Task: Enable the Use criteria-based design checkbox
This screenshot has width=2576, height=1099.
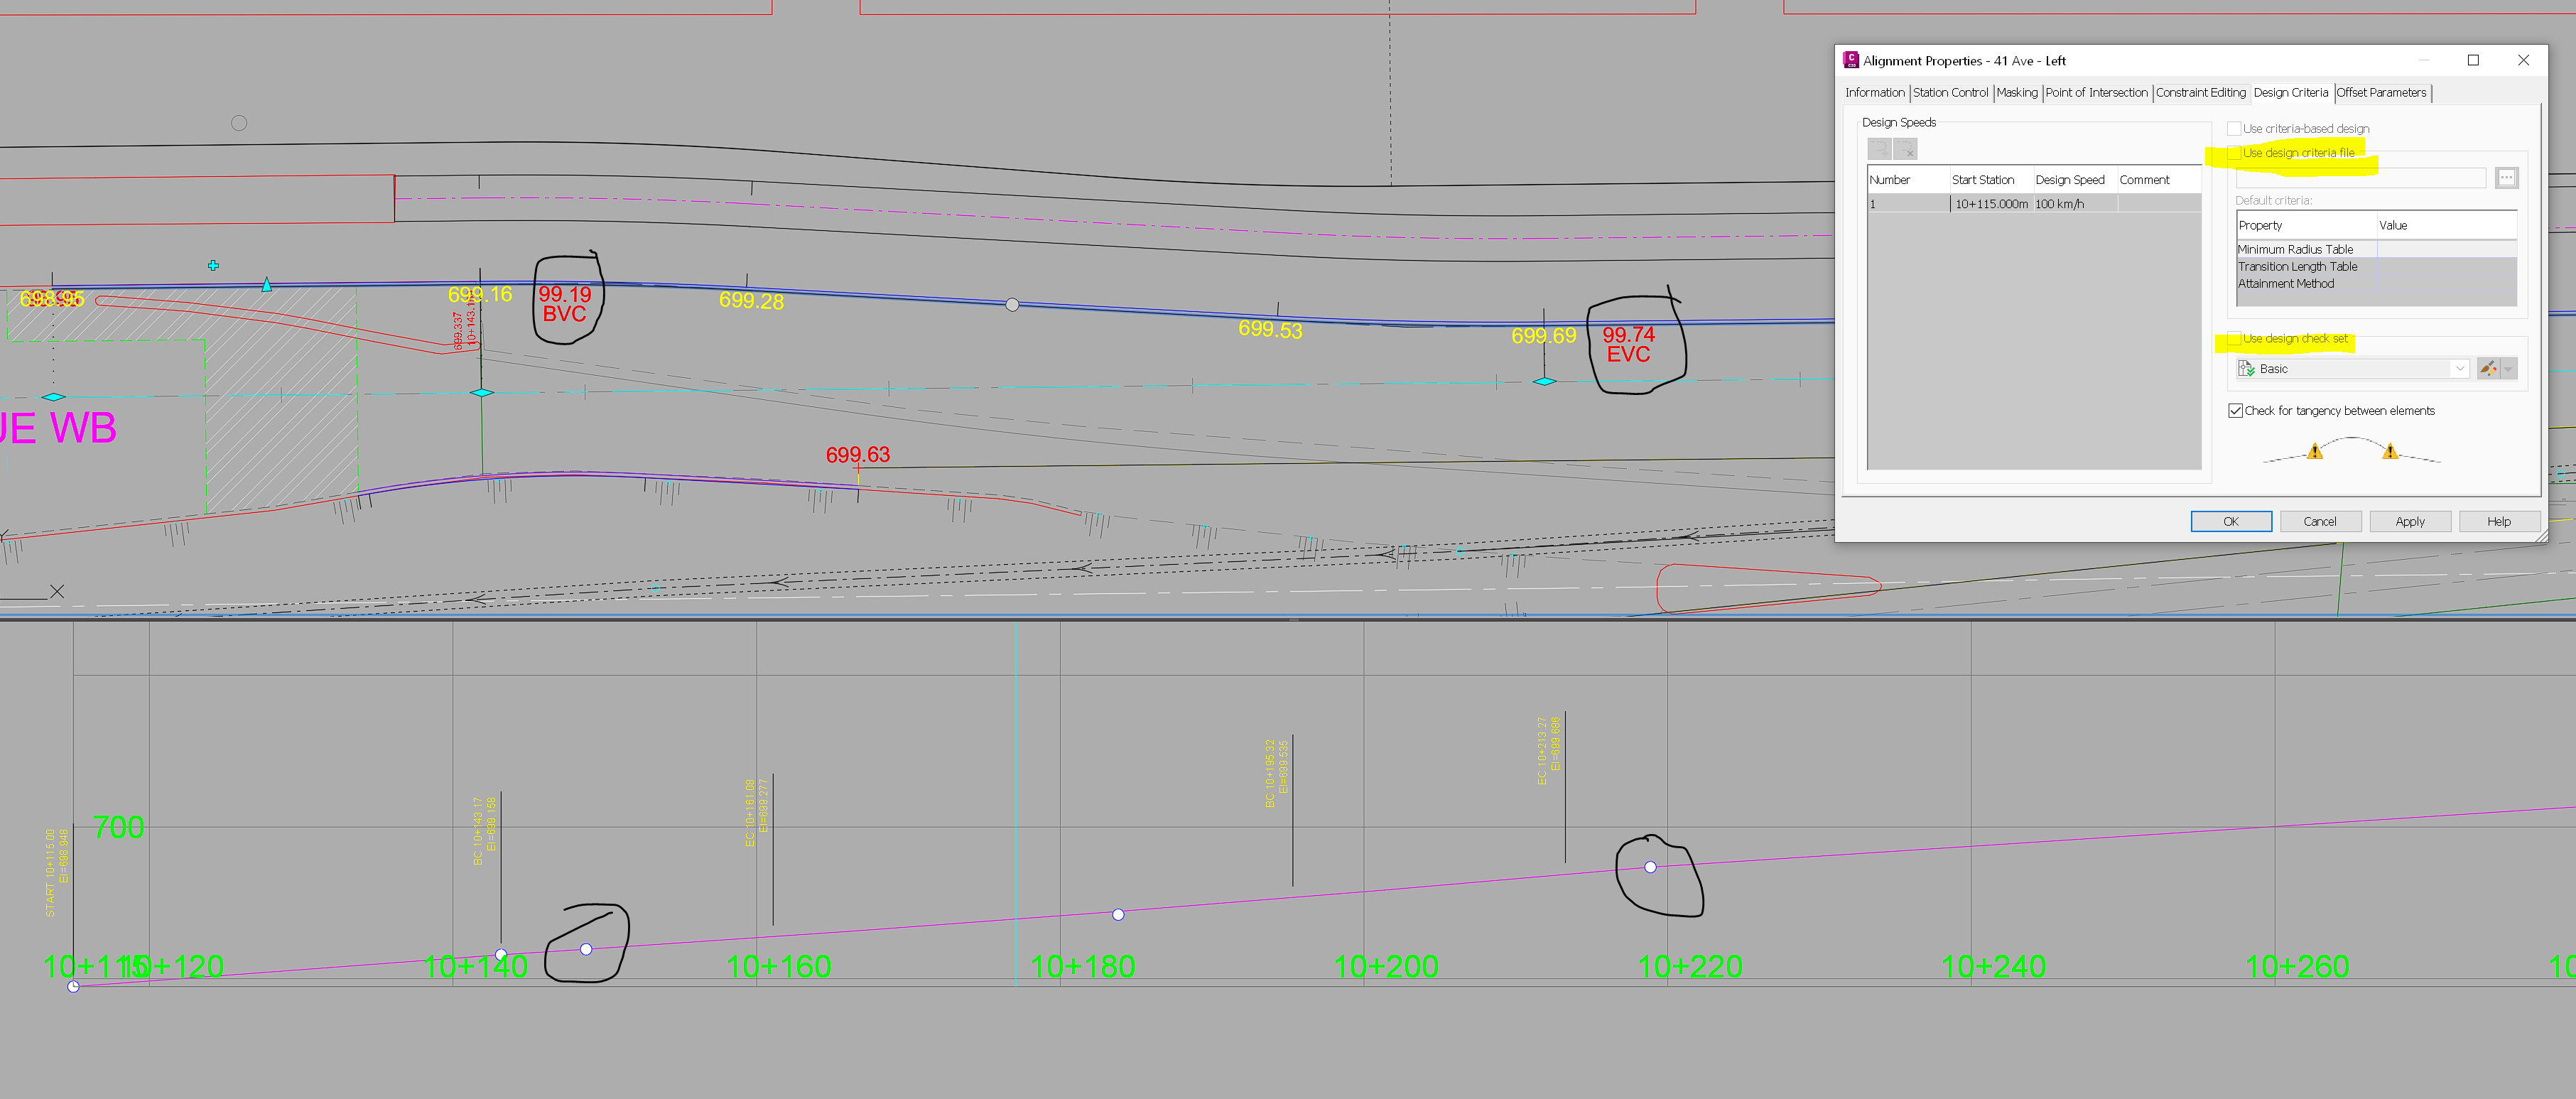Action: point(2234,128)
